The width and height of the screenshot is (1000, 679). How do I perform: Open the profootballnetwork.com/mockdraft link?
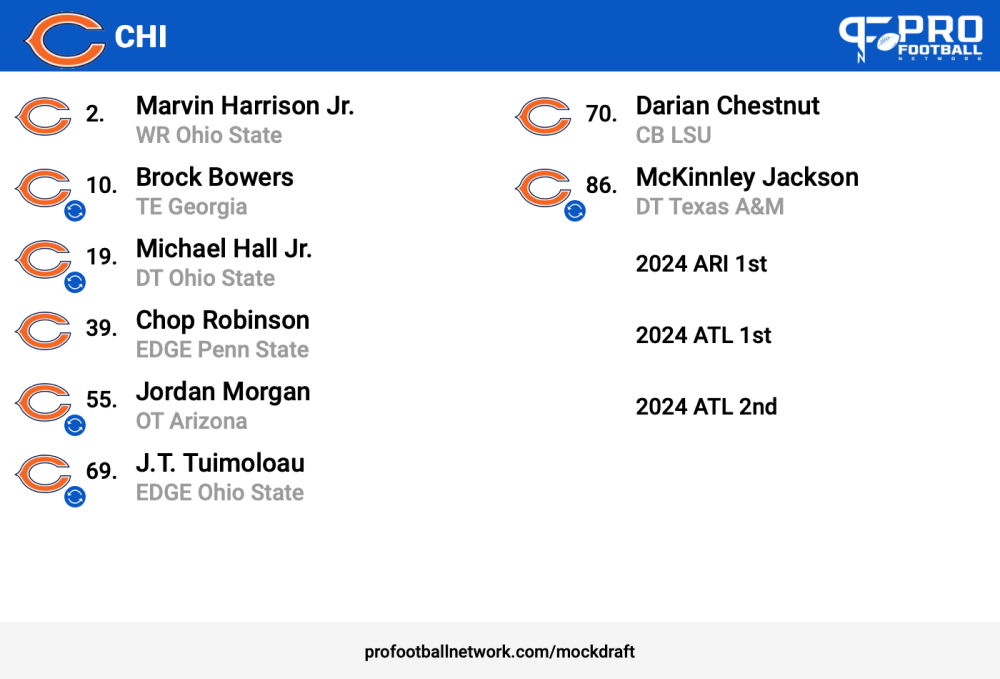point(499,652)
